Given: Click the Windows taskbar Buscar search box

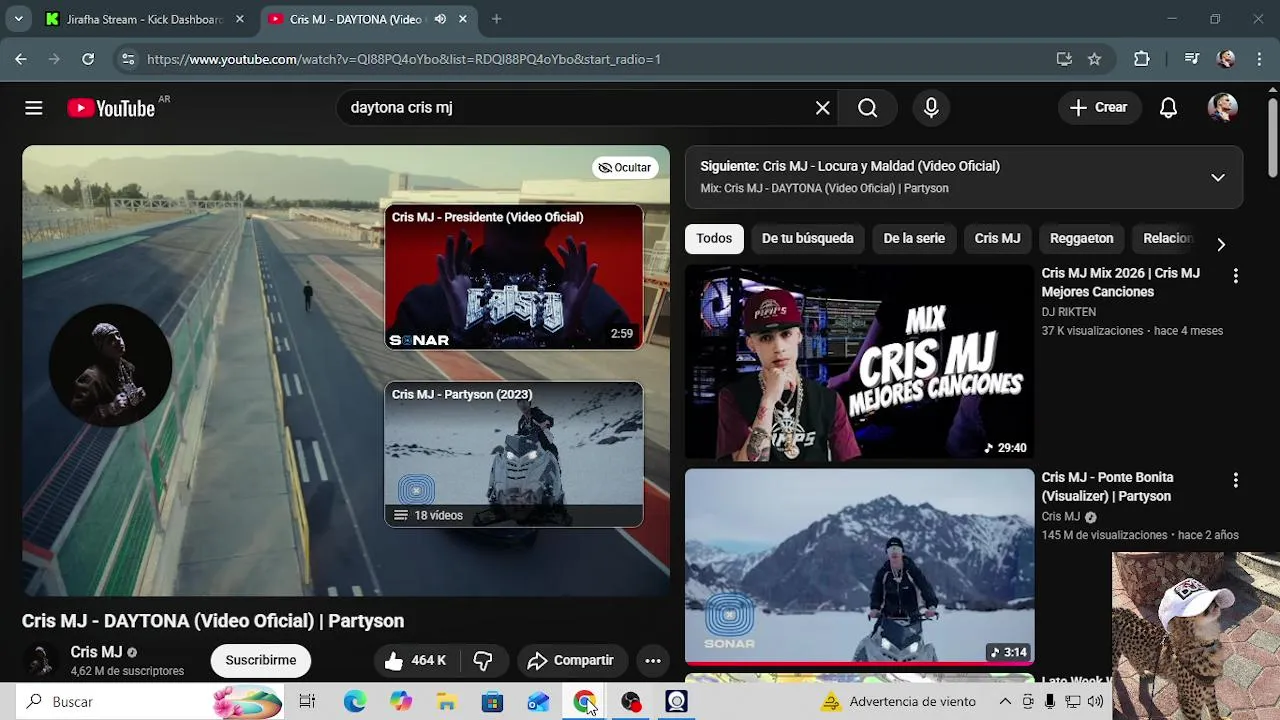Looking at the screenshot, I should [152, 702].
